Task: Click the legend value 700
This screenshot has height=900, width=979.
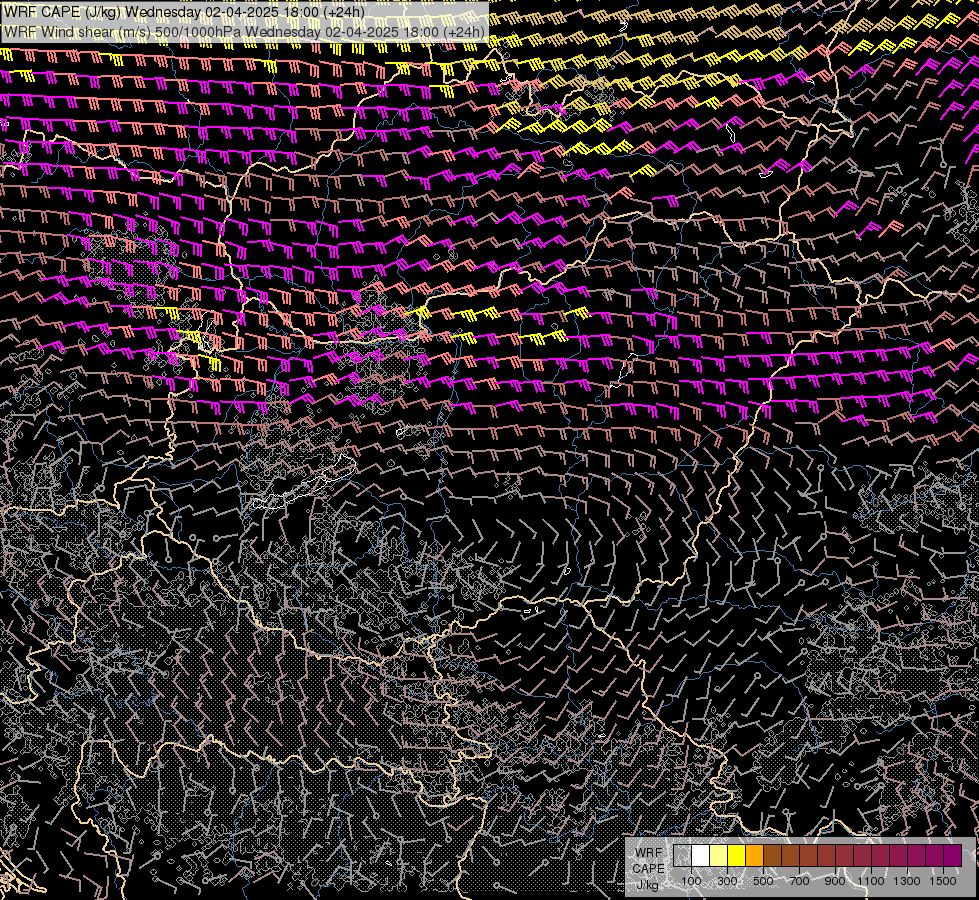Action: pyautogui.click(x=799, y=881)
